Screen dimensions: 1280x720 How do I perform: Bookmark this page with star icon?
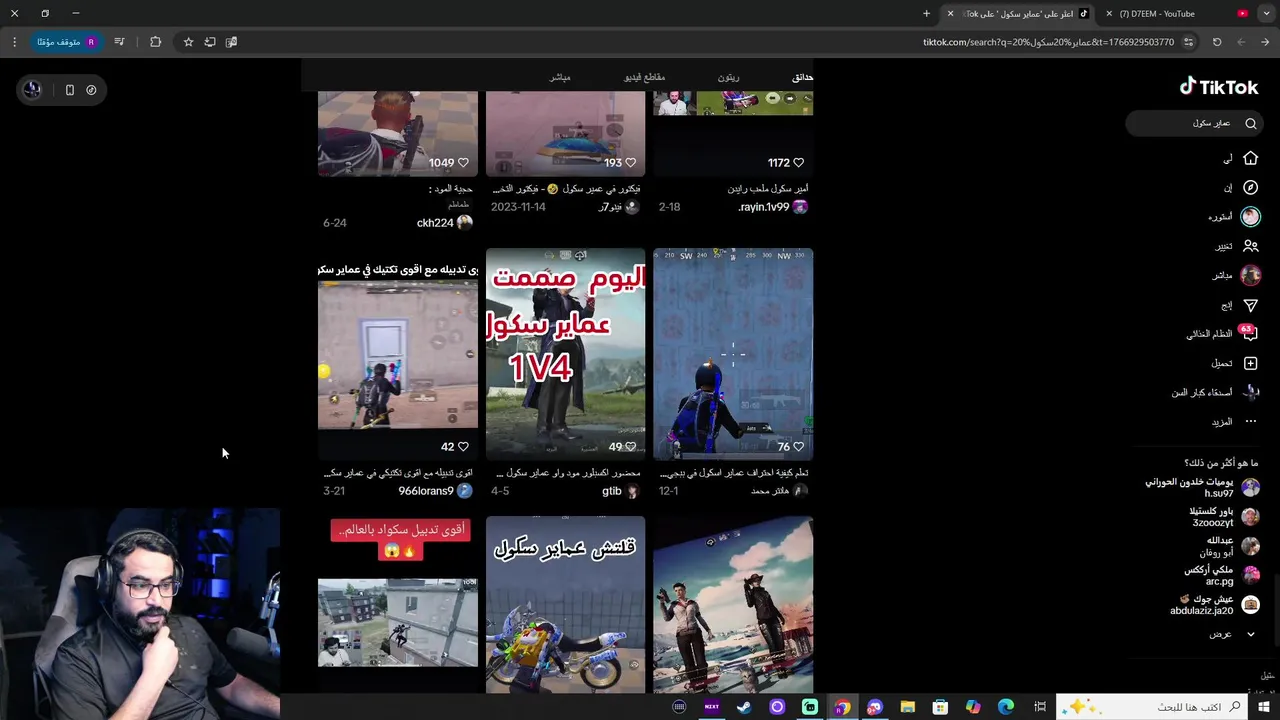(188, 42)
